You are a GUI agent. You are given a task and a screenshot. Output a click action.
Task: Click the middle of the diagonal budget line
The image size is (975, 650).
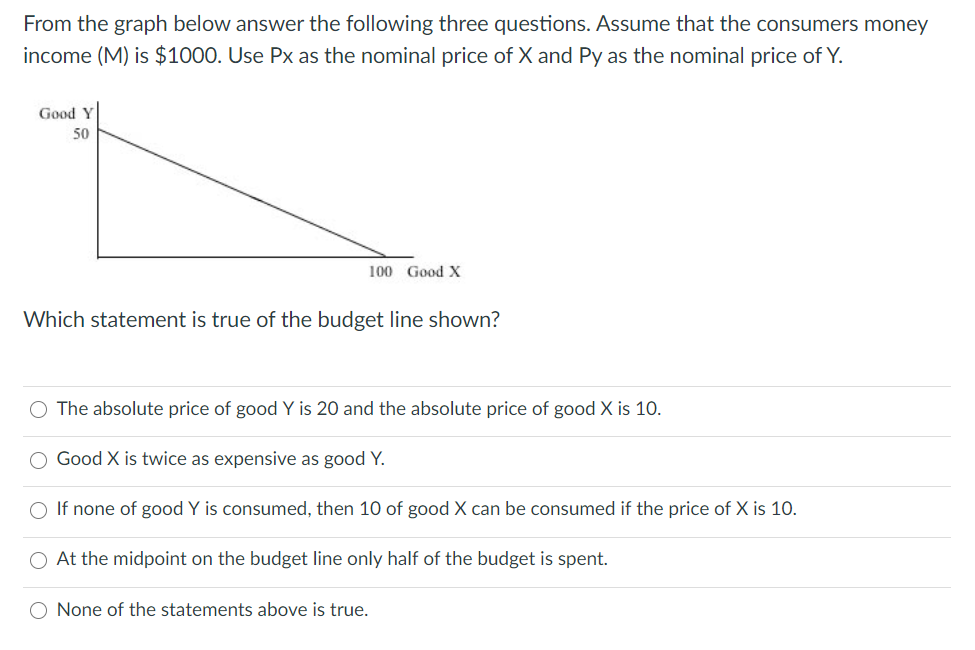pos(242,192)
